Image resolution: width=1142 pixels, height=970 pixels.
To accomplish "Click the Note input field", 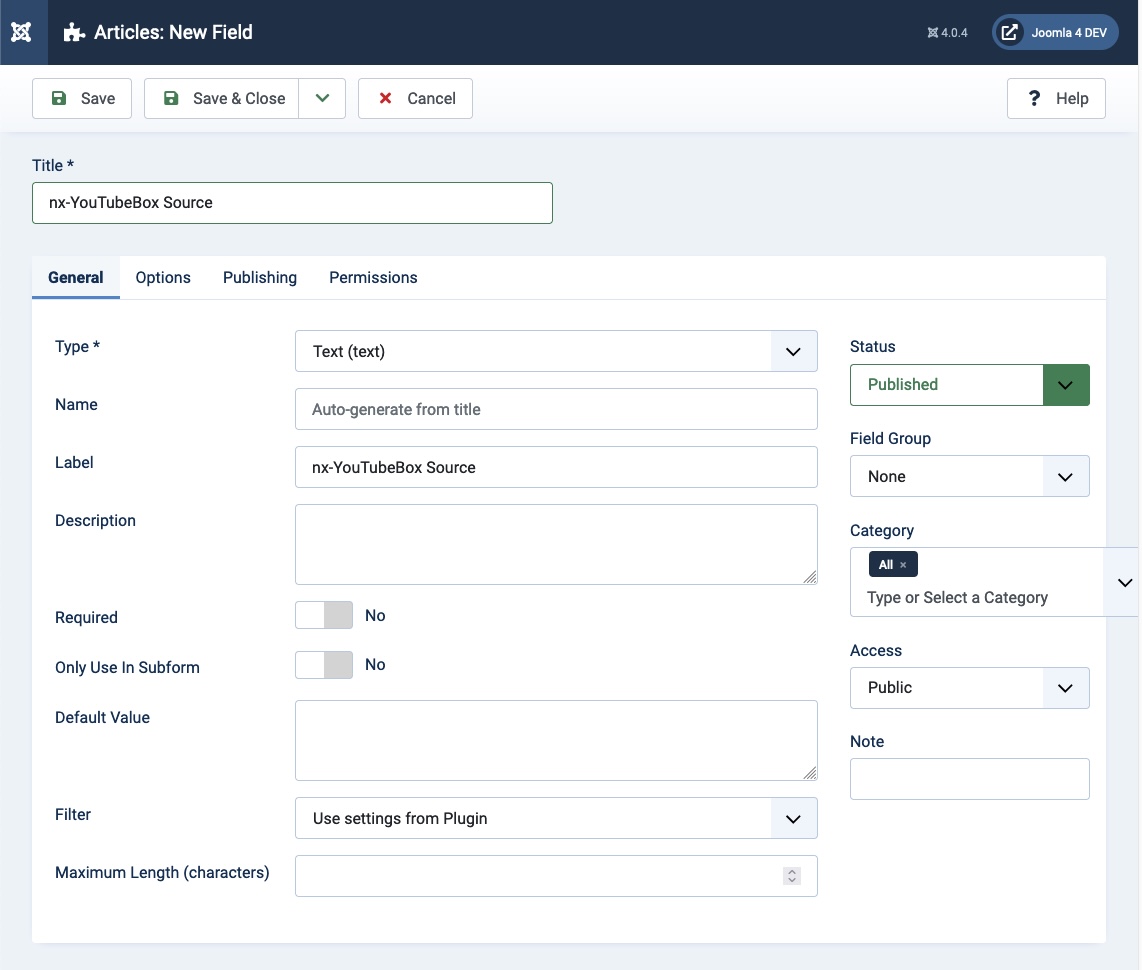I will click(969, 779).
